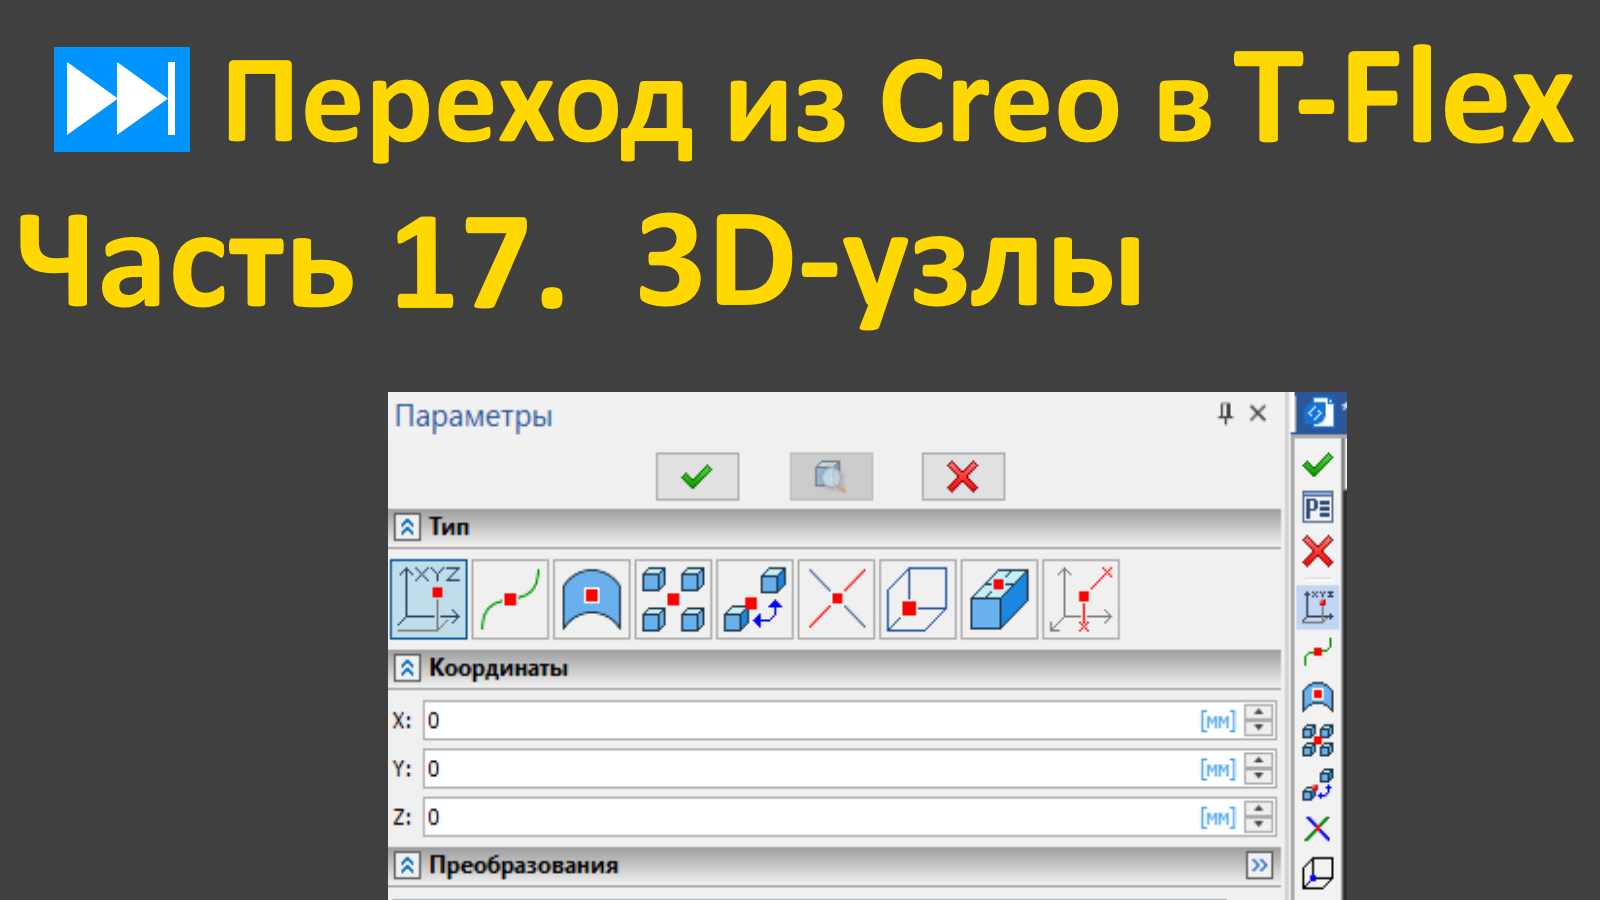1600x900 pixels.
Task: Select the node-on-curve type icon
Action: click(510, 599)
